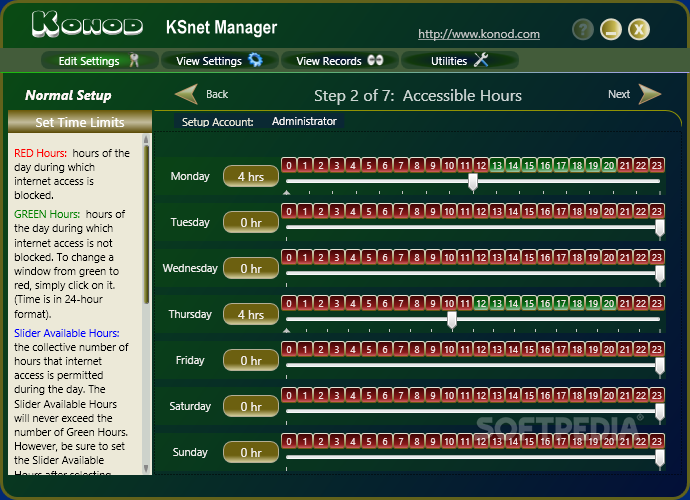Screen dimensions: 690x500
Task: Click the help panel scrollbar thumb
Action: click(147, 224)
